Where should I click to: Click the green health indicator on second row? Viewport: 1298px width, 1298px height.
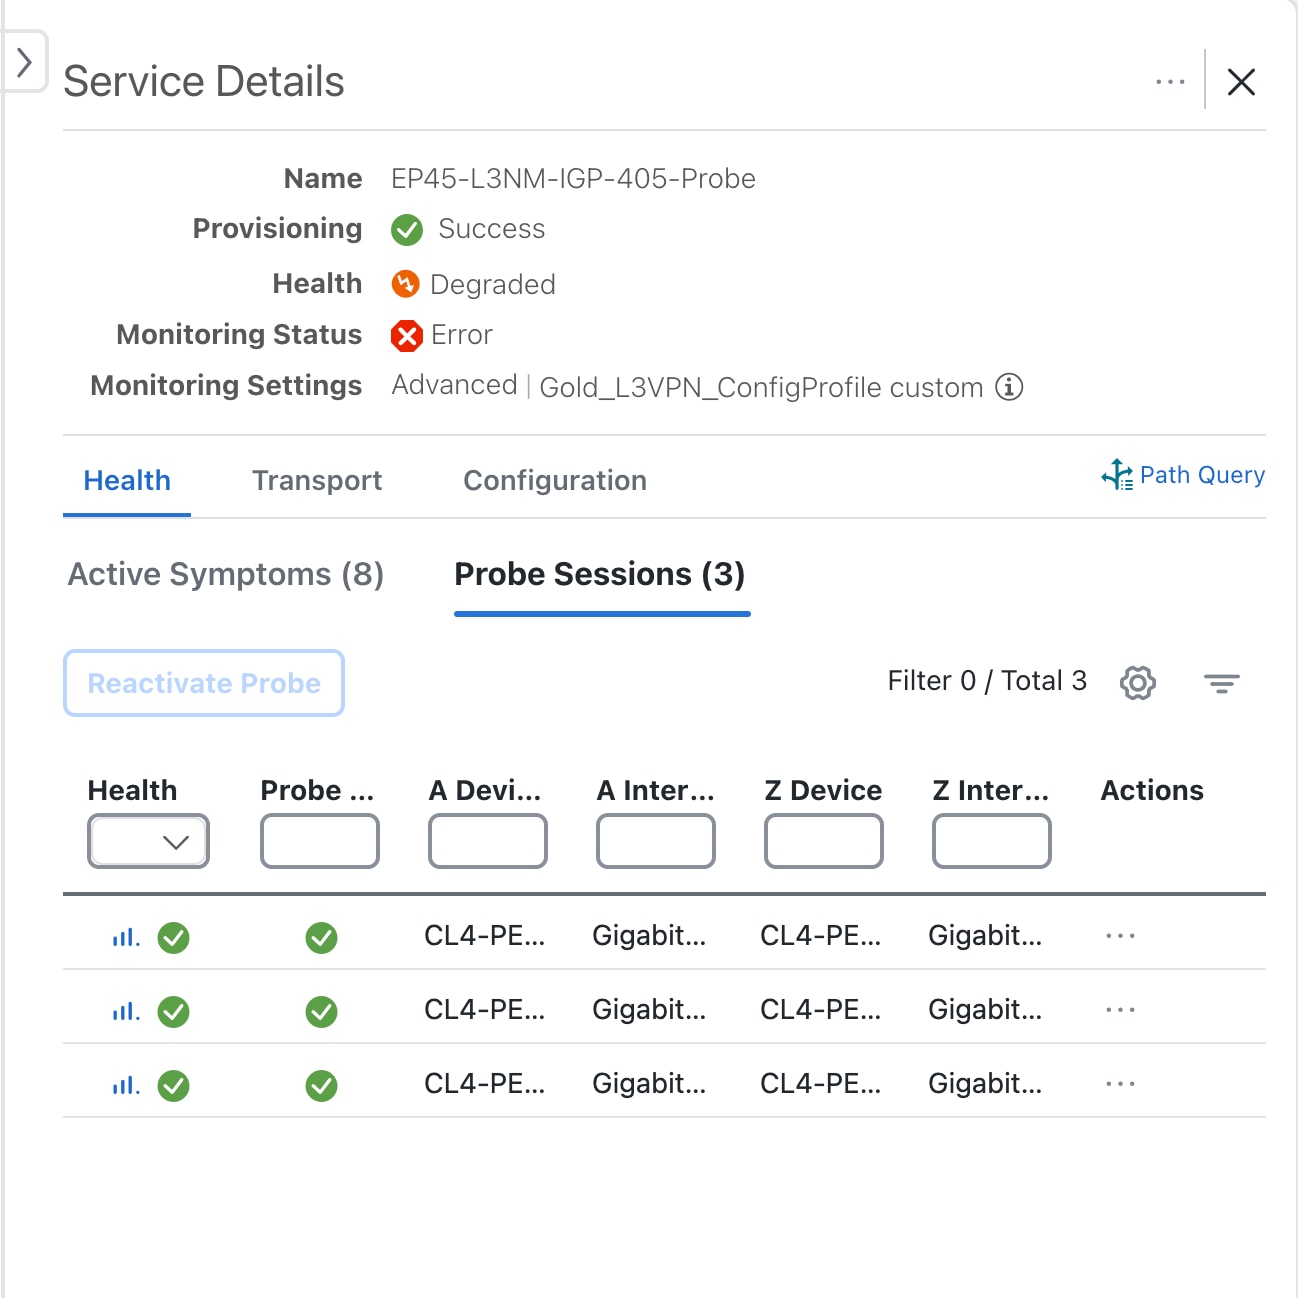[173, 1010]
